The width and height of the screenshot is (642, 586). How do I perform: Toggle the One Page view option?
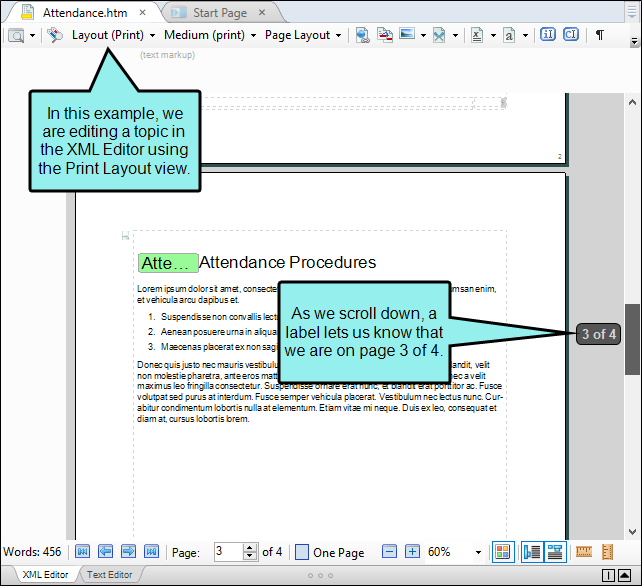point(330,552)
